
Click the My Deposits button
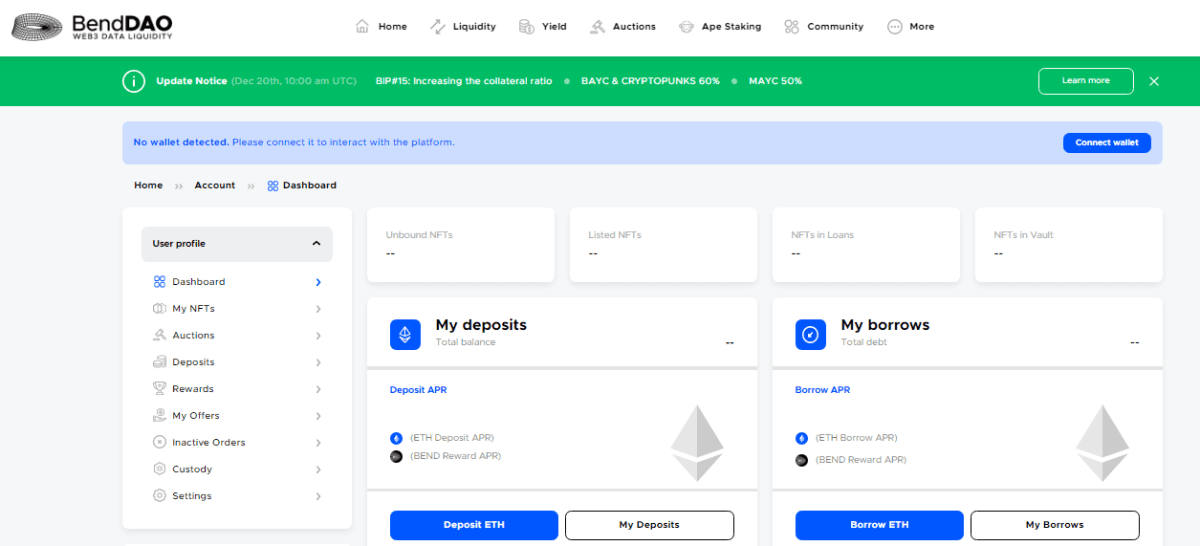[x=649, y=525]
